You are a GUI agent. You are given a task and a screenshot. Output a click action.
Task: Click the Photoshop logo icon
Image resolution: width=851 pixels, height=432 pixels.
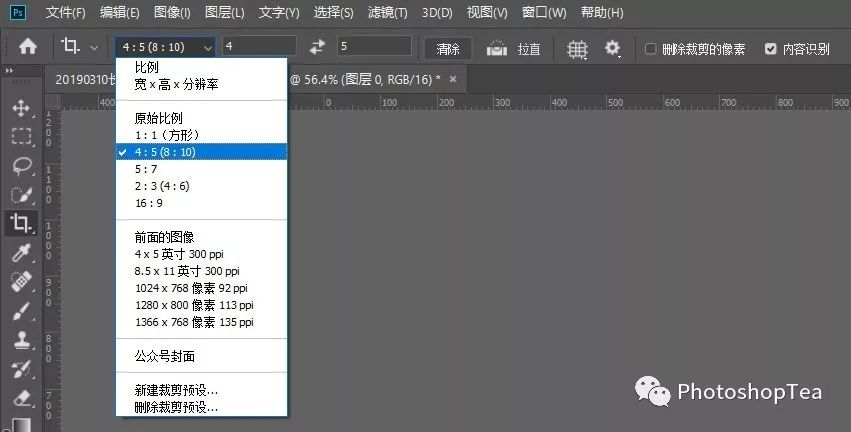[17, 12]
